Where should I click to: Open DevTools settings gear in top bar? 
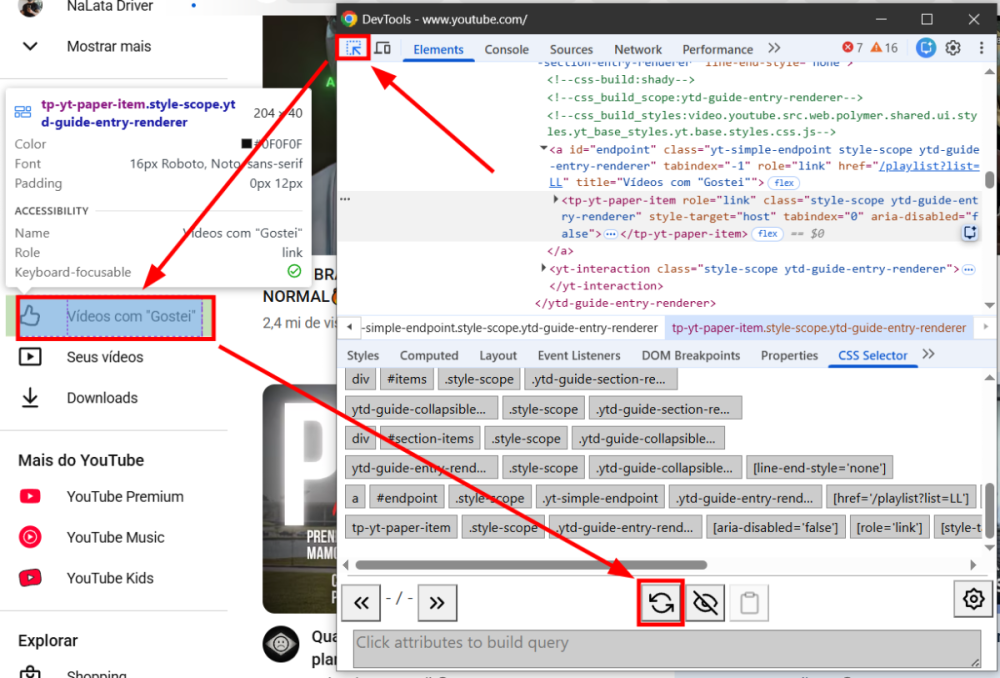[953, 48]
